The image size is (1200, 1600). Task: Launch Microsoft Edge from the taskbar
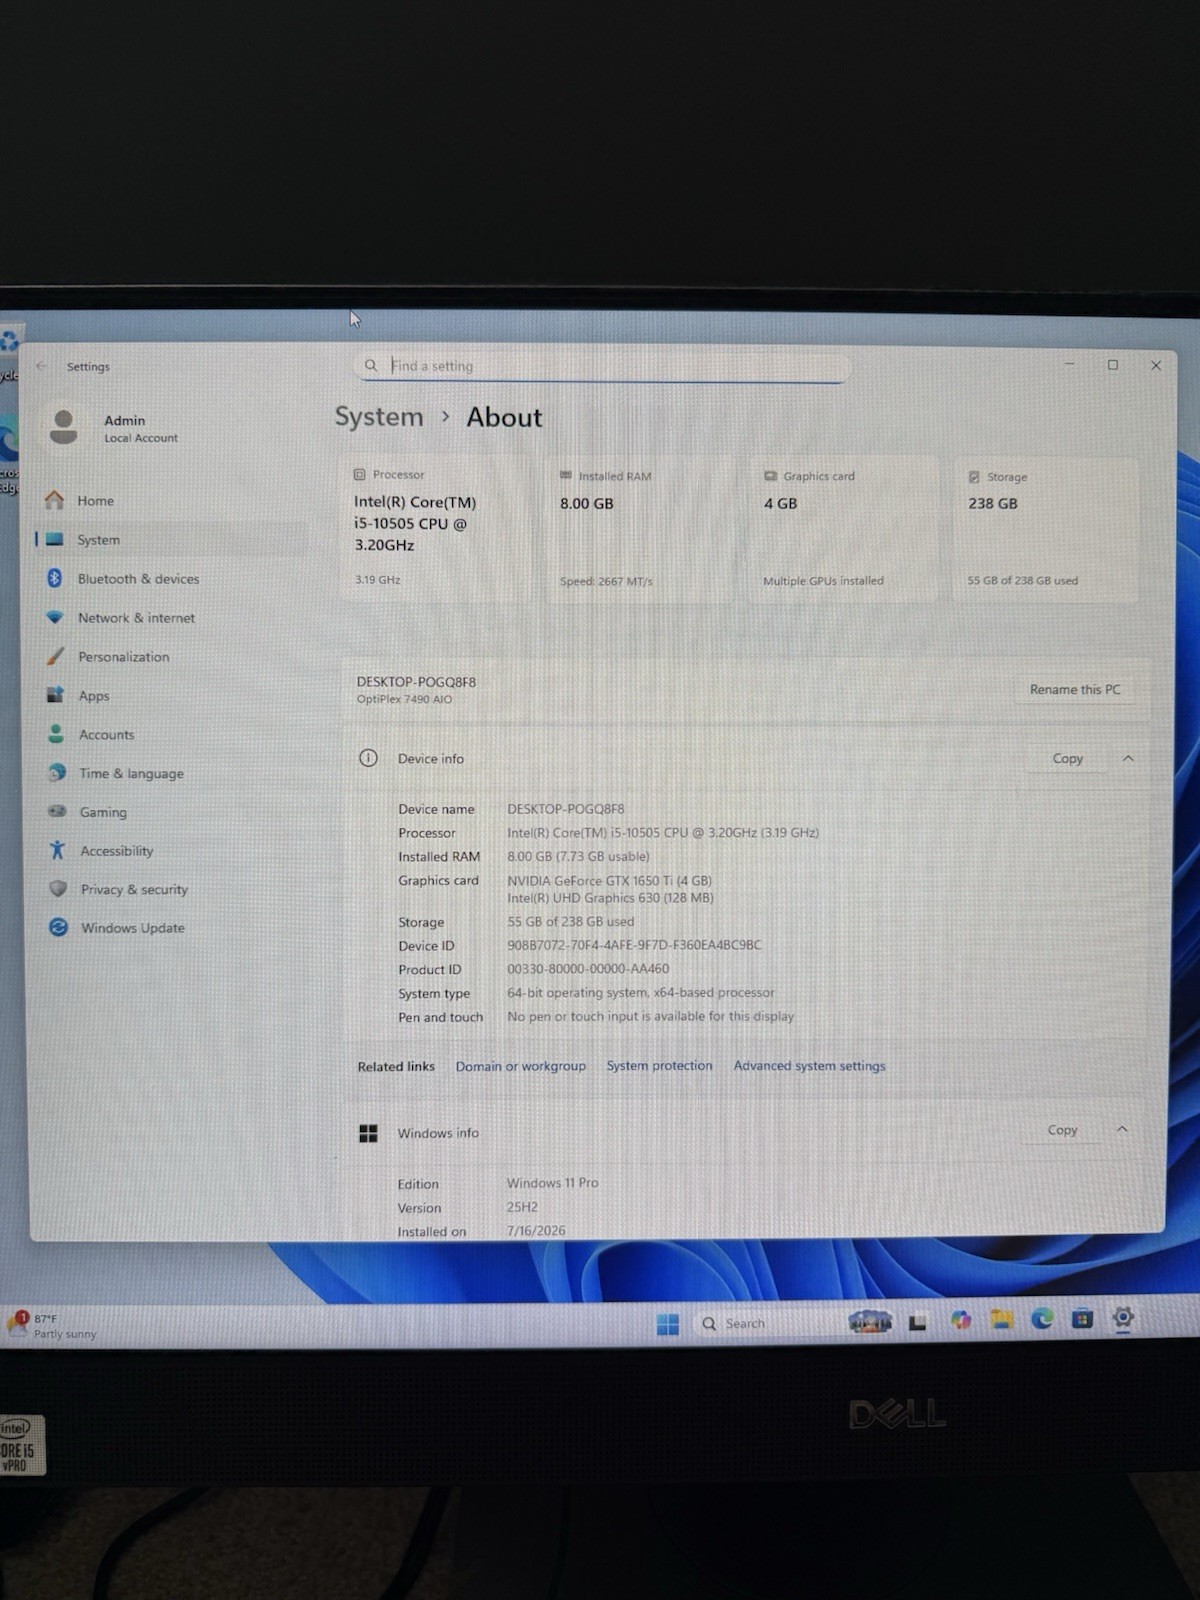tap(1043, 1319)
